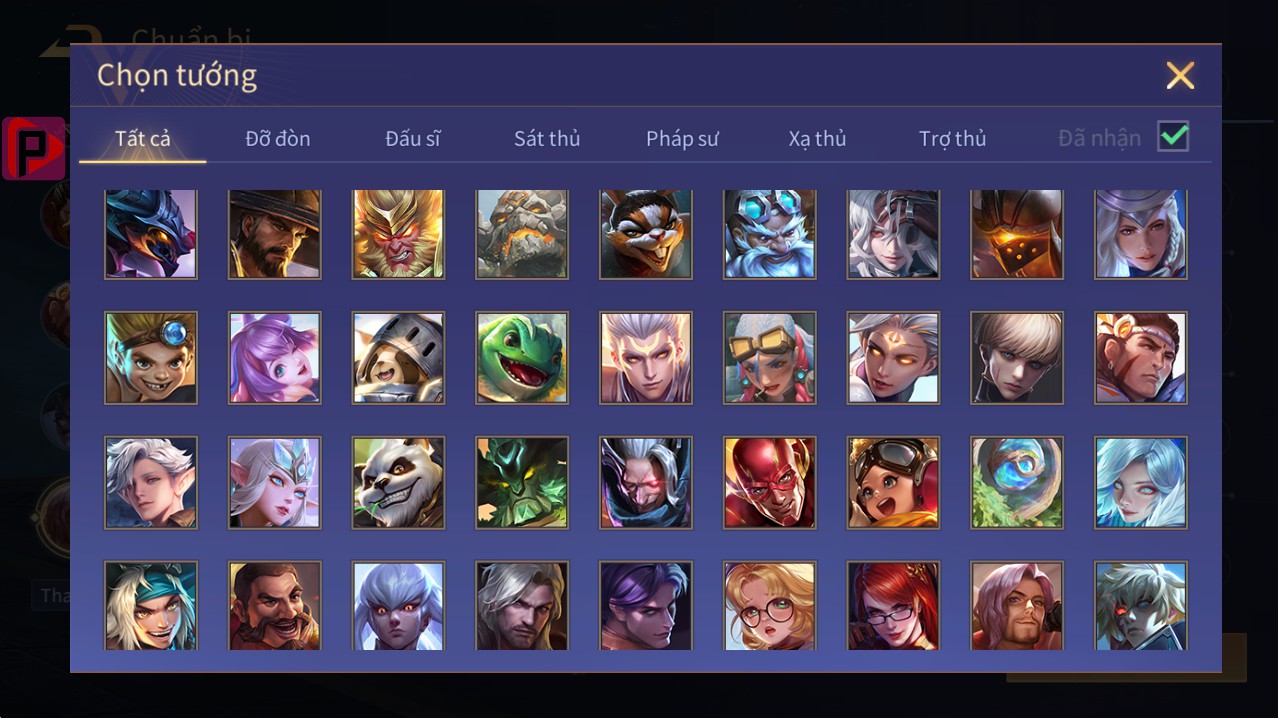Close the Chọn tướng dialog
The image size is (1278, 718).
pos(1180,75)
